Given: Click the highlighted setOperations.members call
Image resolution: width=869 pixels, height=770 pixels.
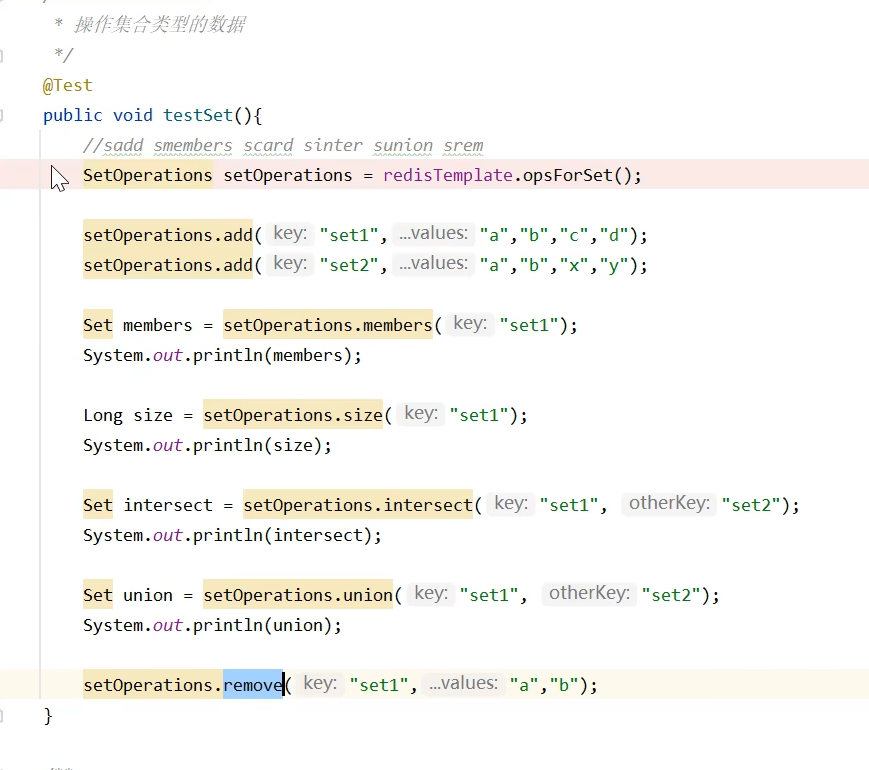Looking at the screenshot, I should [327, 326].
